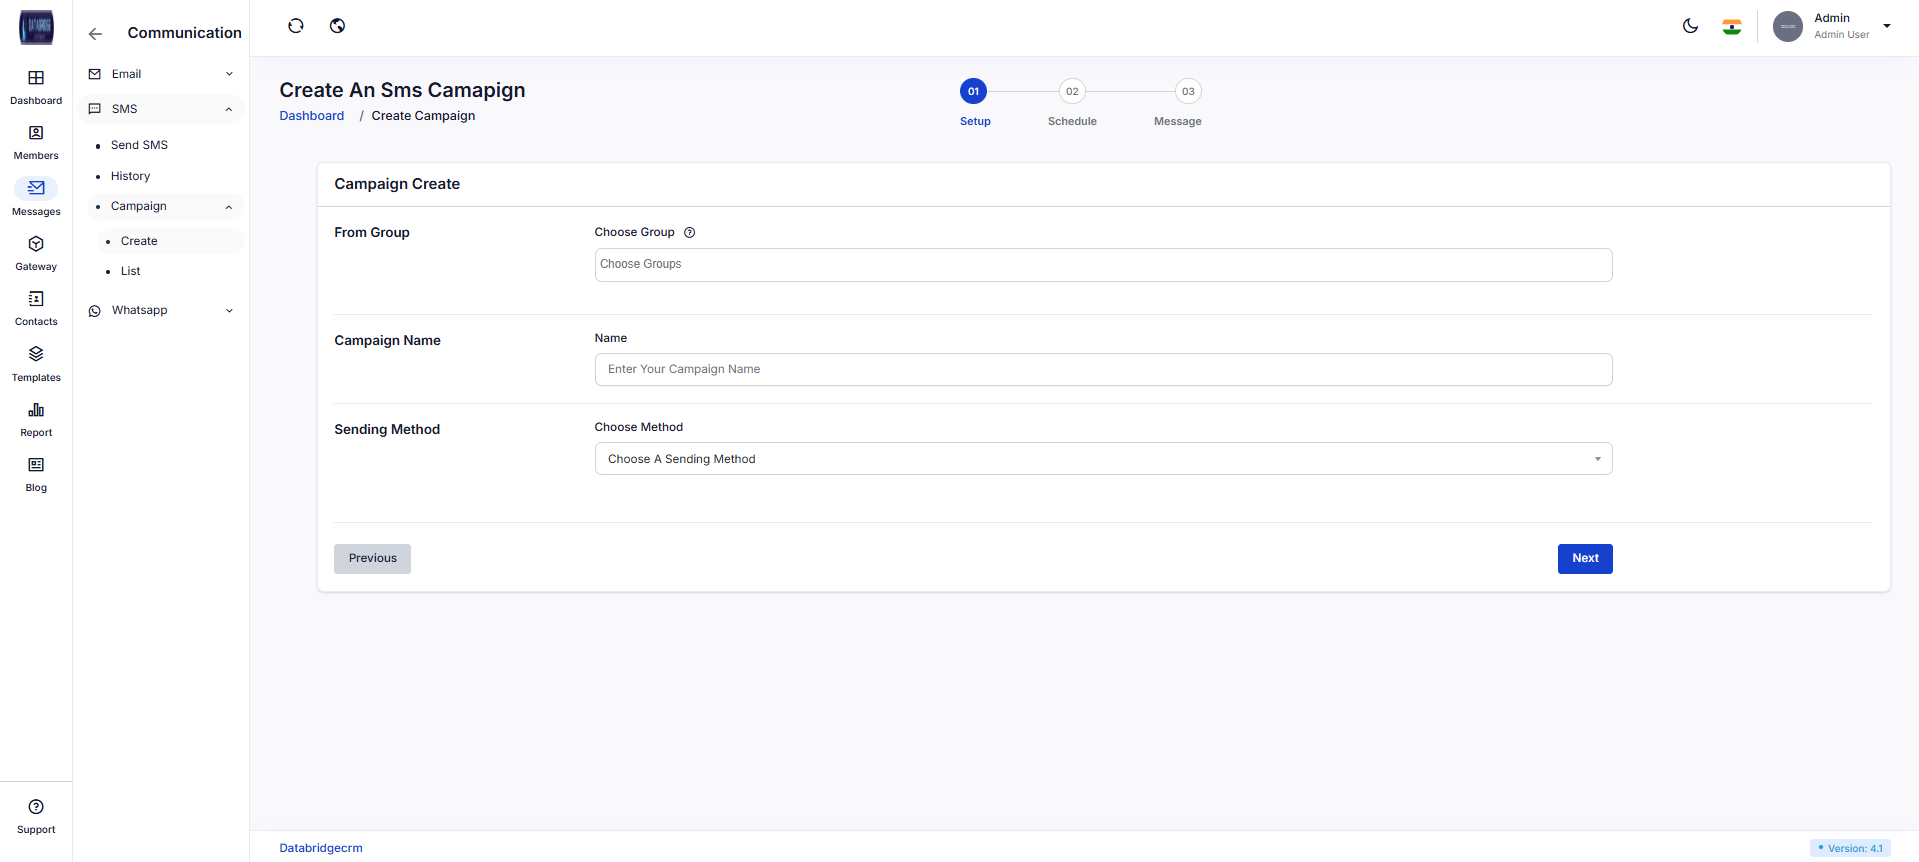
Task: Select Send SMS menu item
Action: (x=139, y=145)
